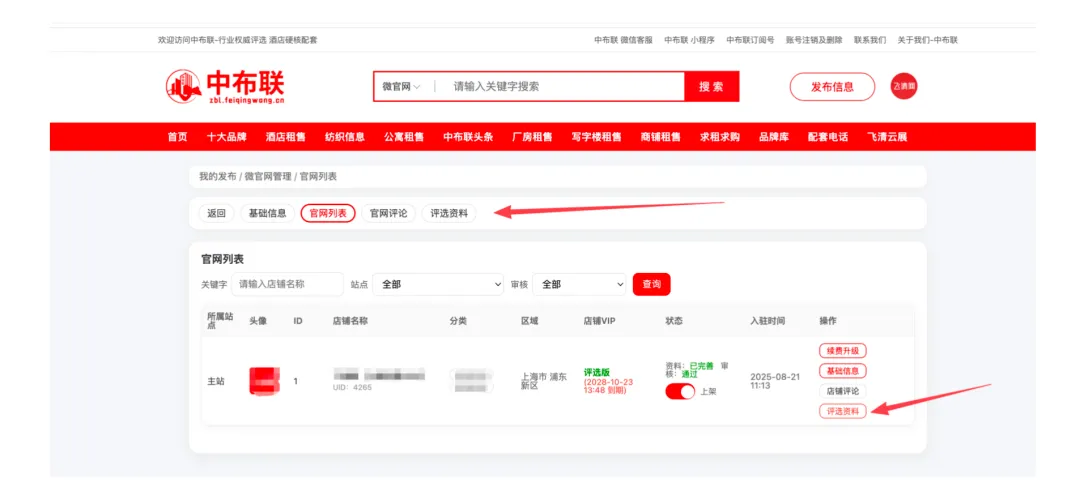
Task: Open the 评选资料 tab
Action: pyautogui.click(x=449, y=213)
